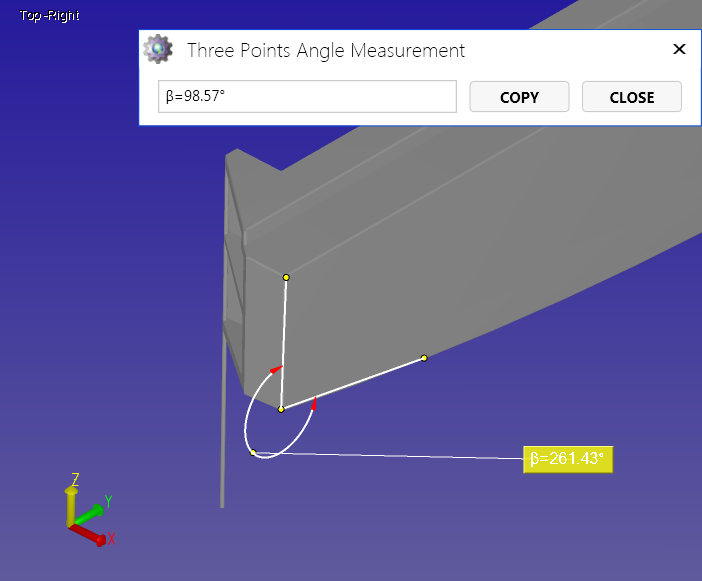Click the red X axis arrow
Screen dimensions: 702x581
(x=90, y=535)
